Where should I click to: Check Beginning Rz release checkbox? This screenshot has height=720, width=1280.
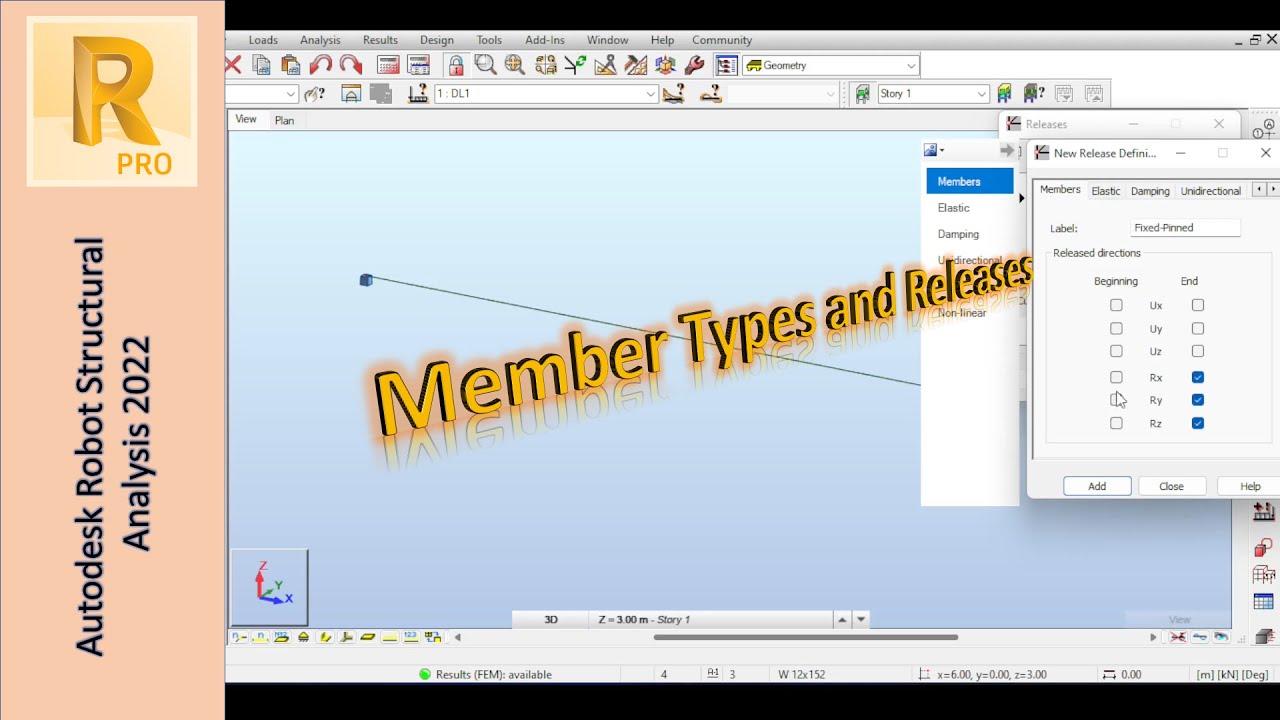1116,423
